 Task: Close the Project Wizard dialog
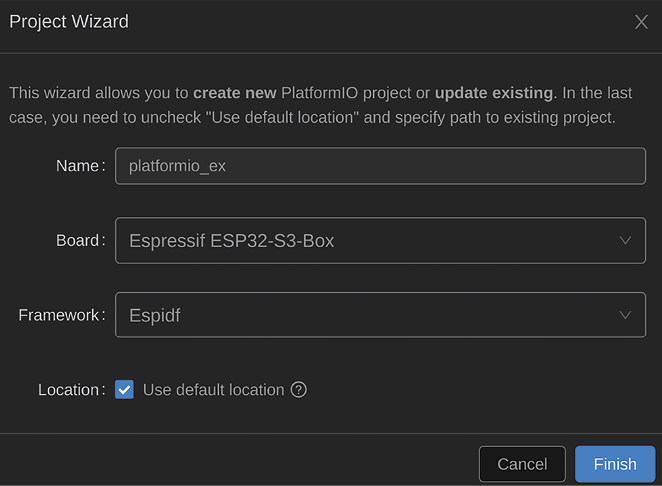click(642, 22)
